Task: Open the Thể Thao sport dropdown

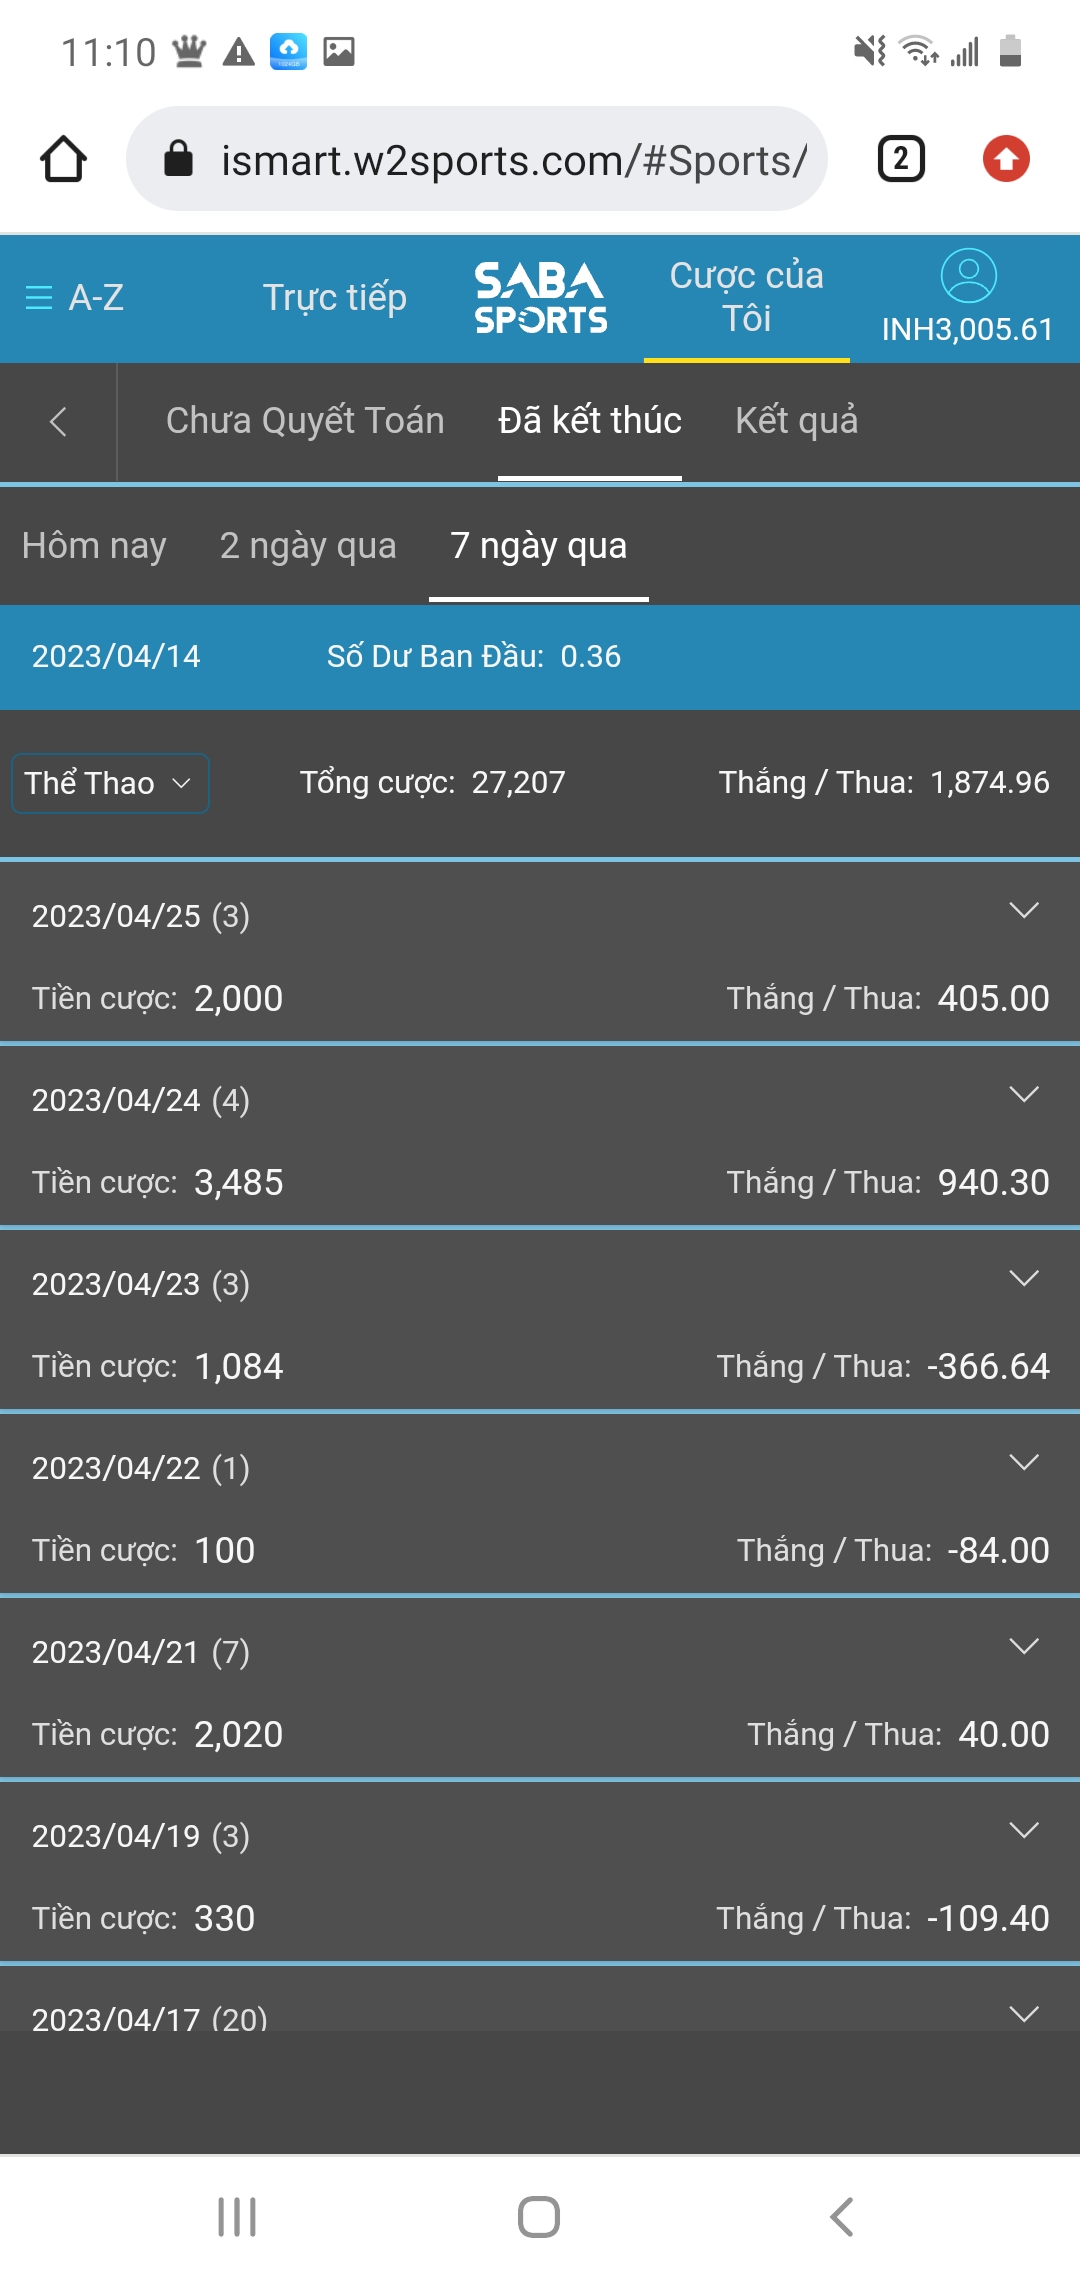Action: coord(109,783)
